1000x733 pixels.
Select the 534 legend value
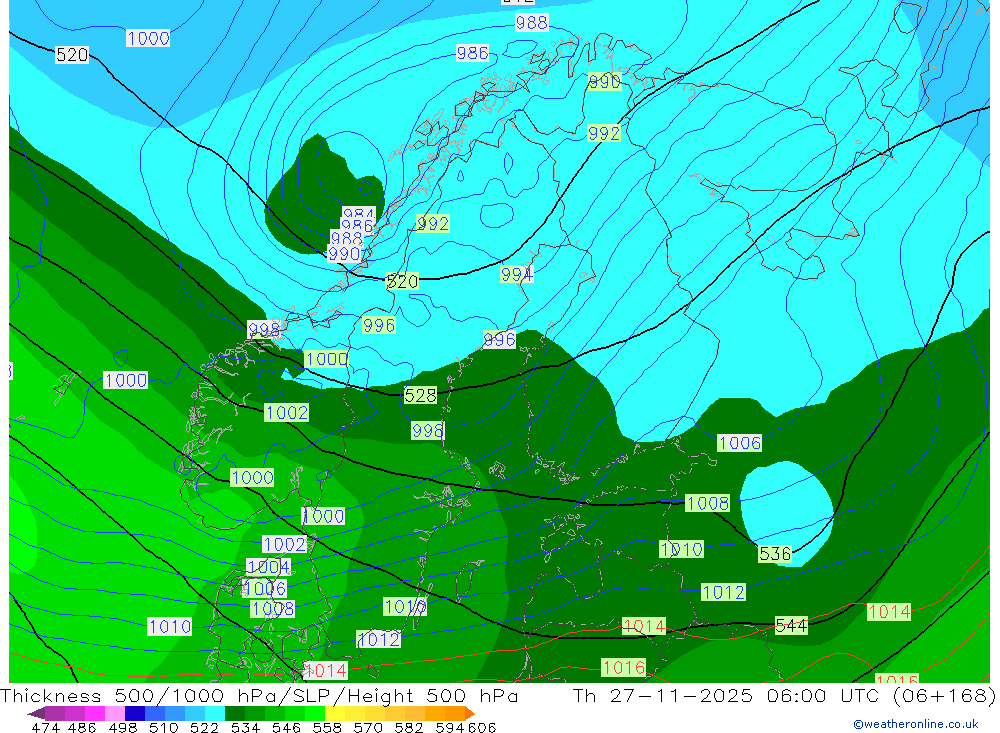coord(246,727)
